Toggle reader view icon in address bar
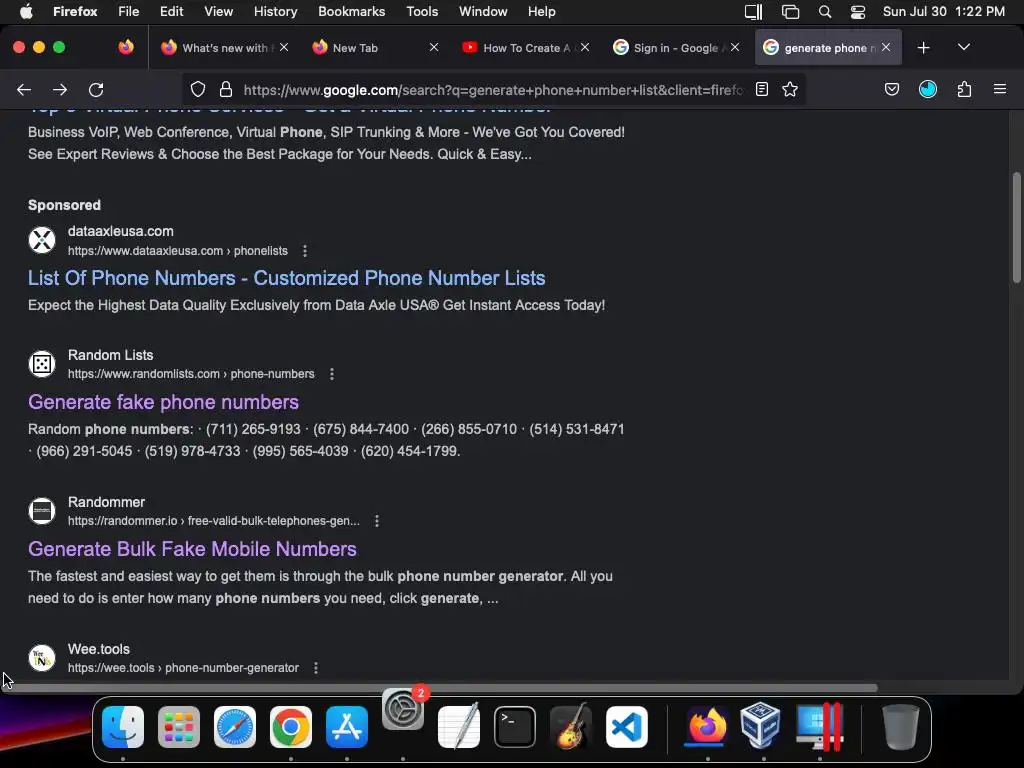This screenshot has height=768, width=1024. (761, 89)
